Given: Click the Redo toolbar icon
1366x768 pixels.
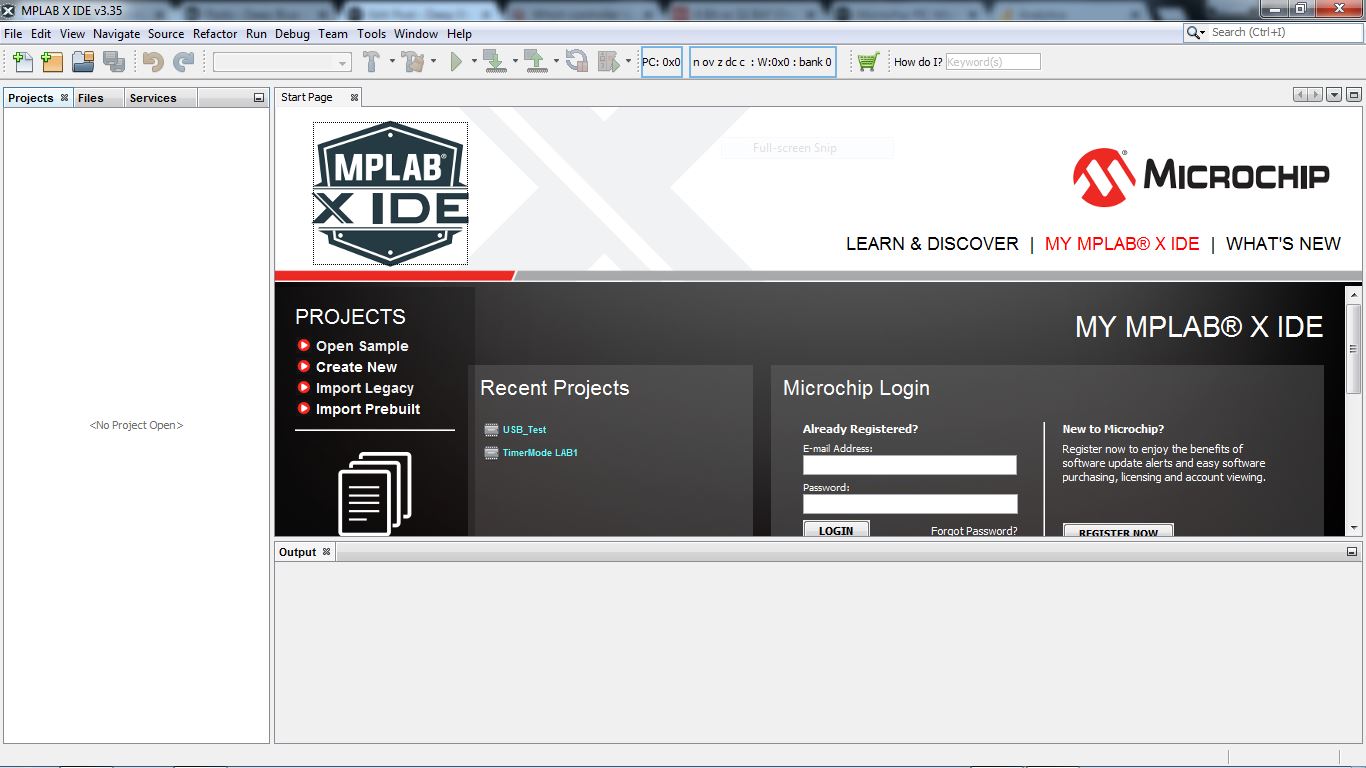Looking at the screenshot, I should pos(185,62).
